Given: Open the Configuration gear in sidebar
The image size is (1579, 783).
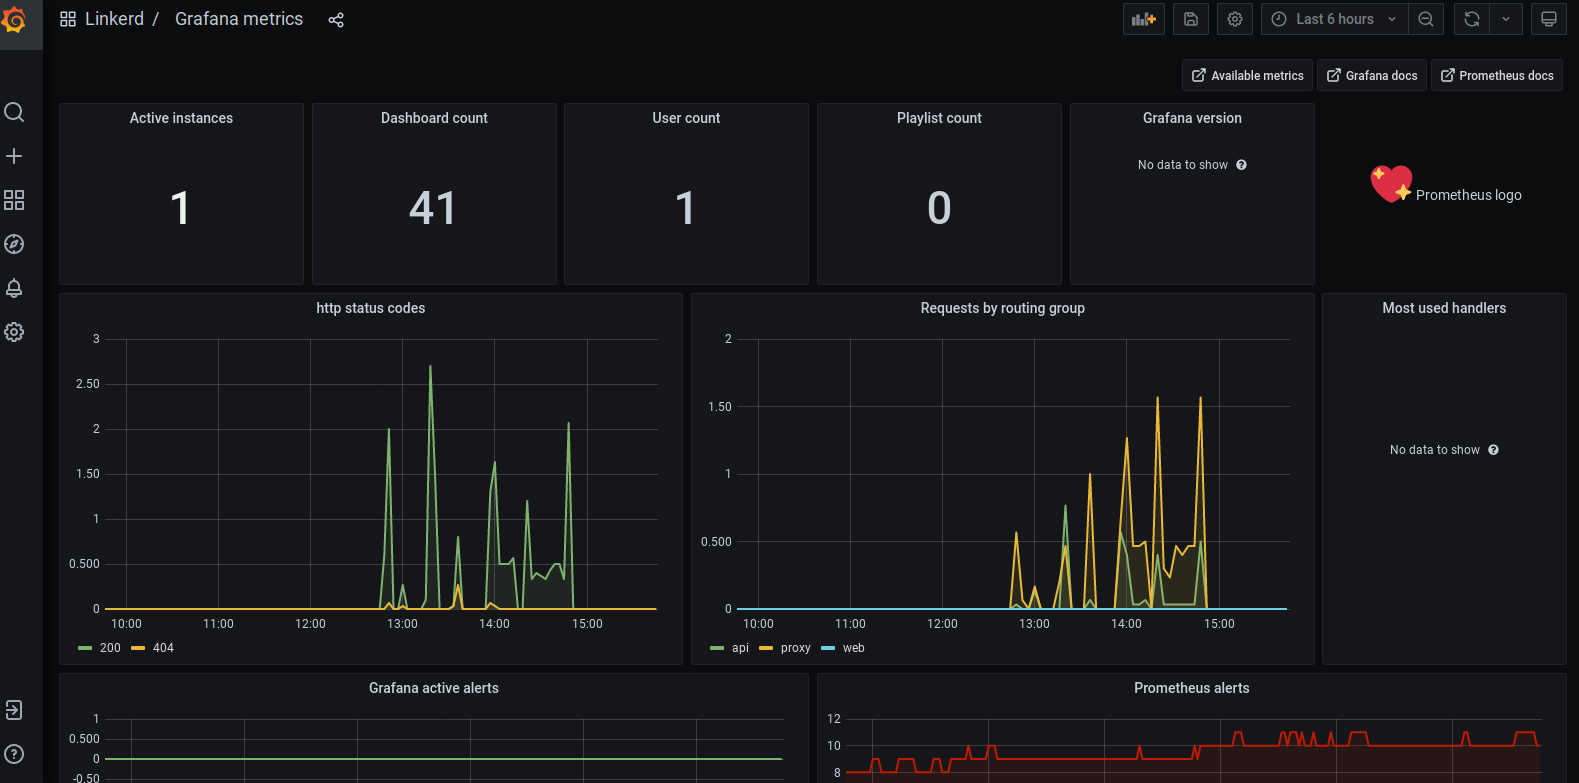Looking at the screenshot, I should 14,332.
